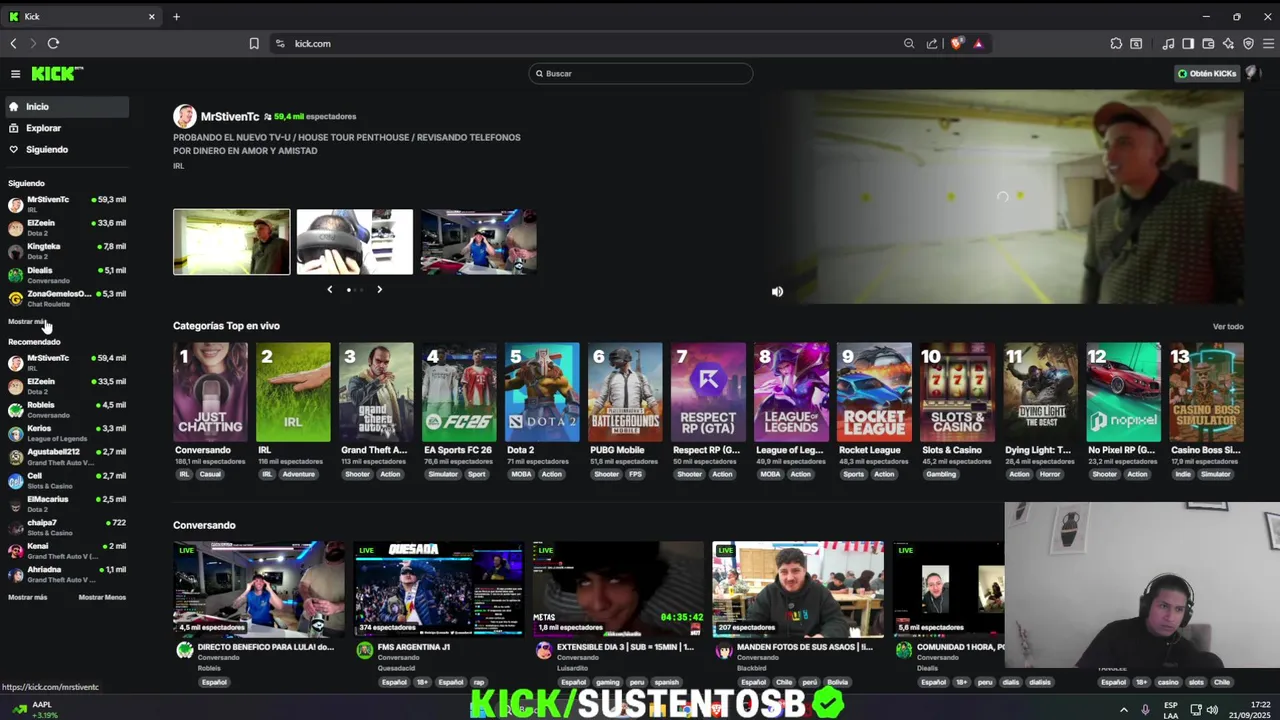Open Agustabell212 channel in sidebar
Image resolution: width=1280 pixels, height=720 pixels.
(66, 456)
